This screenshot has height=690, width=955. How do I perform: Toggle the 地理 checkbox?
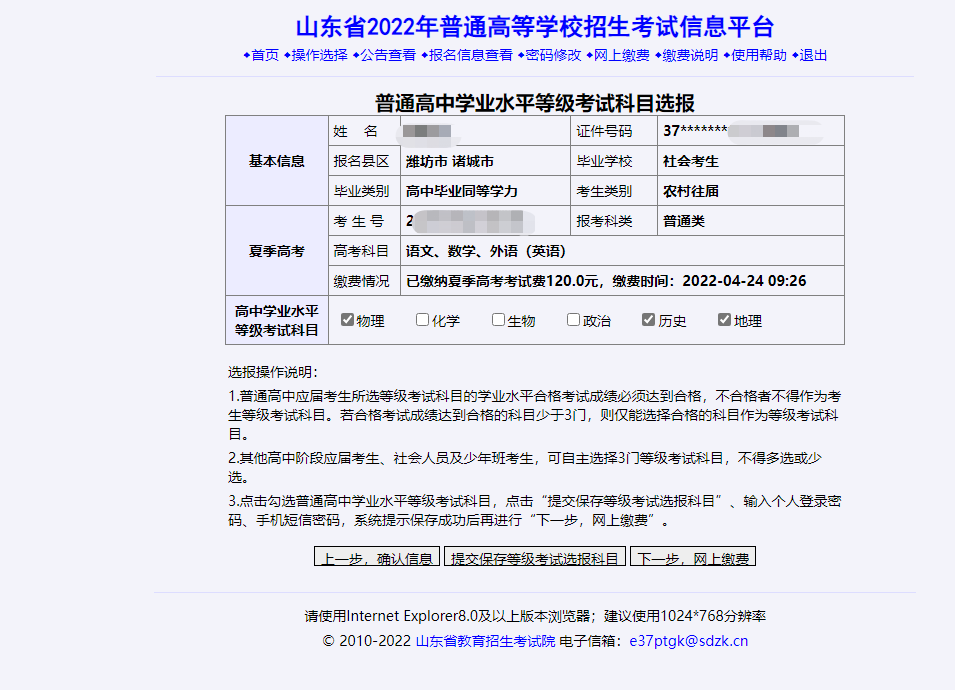coord(724,320)
